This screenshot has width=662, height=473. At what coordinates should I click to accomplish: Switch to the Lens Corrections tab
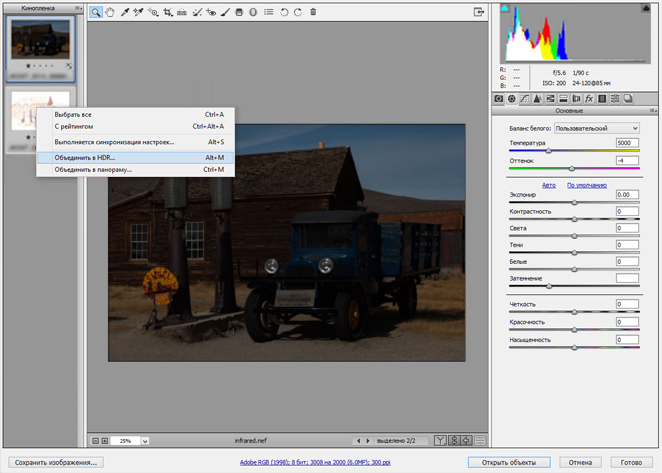(x=576, y=99)
